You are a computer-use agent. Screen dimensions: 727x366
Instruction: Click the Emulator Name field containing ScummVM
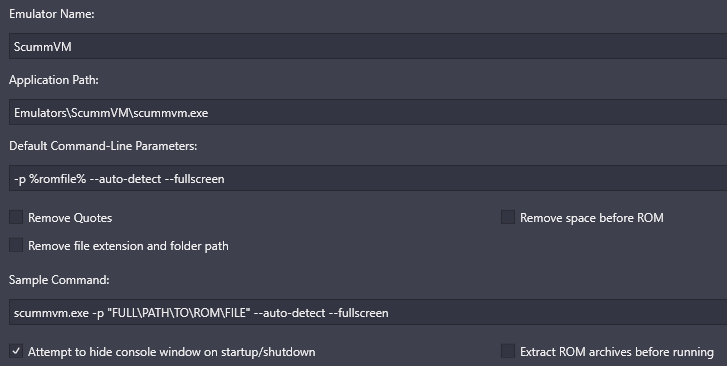(368, 46)
